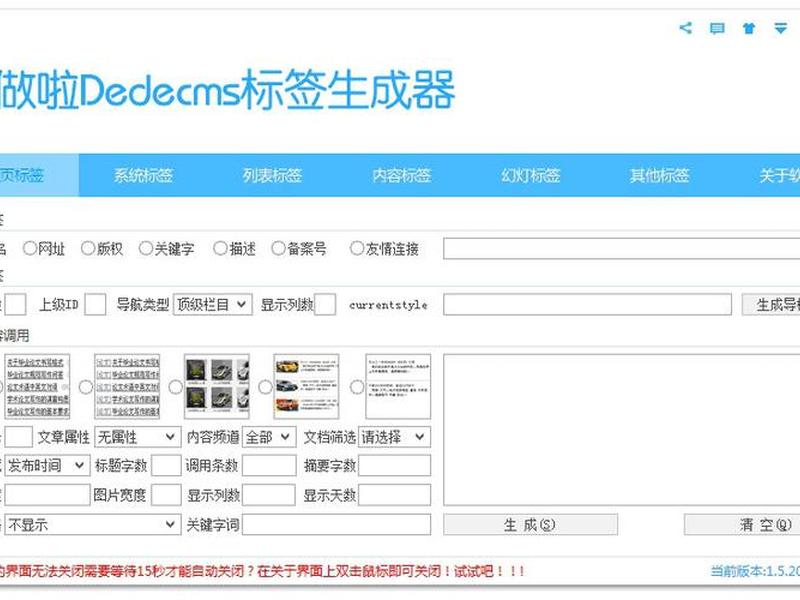
Task: Open the 导航类型 顶级栏目 dropdown
Action: (213, 305)
